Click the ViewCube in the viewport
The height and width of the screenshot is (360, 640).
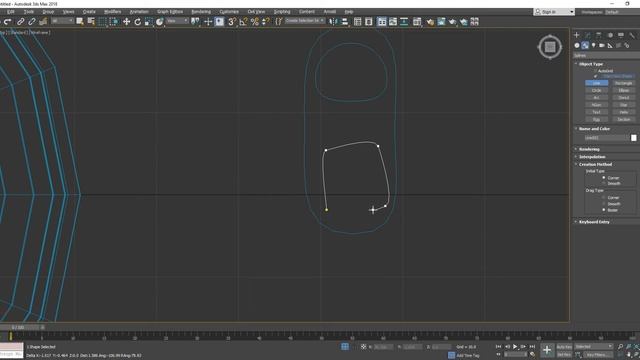(x=550, y=47)
